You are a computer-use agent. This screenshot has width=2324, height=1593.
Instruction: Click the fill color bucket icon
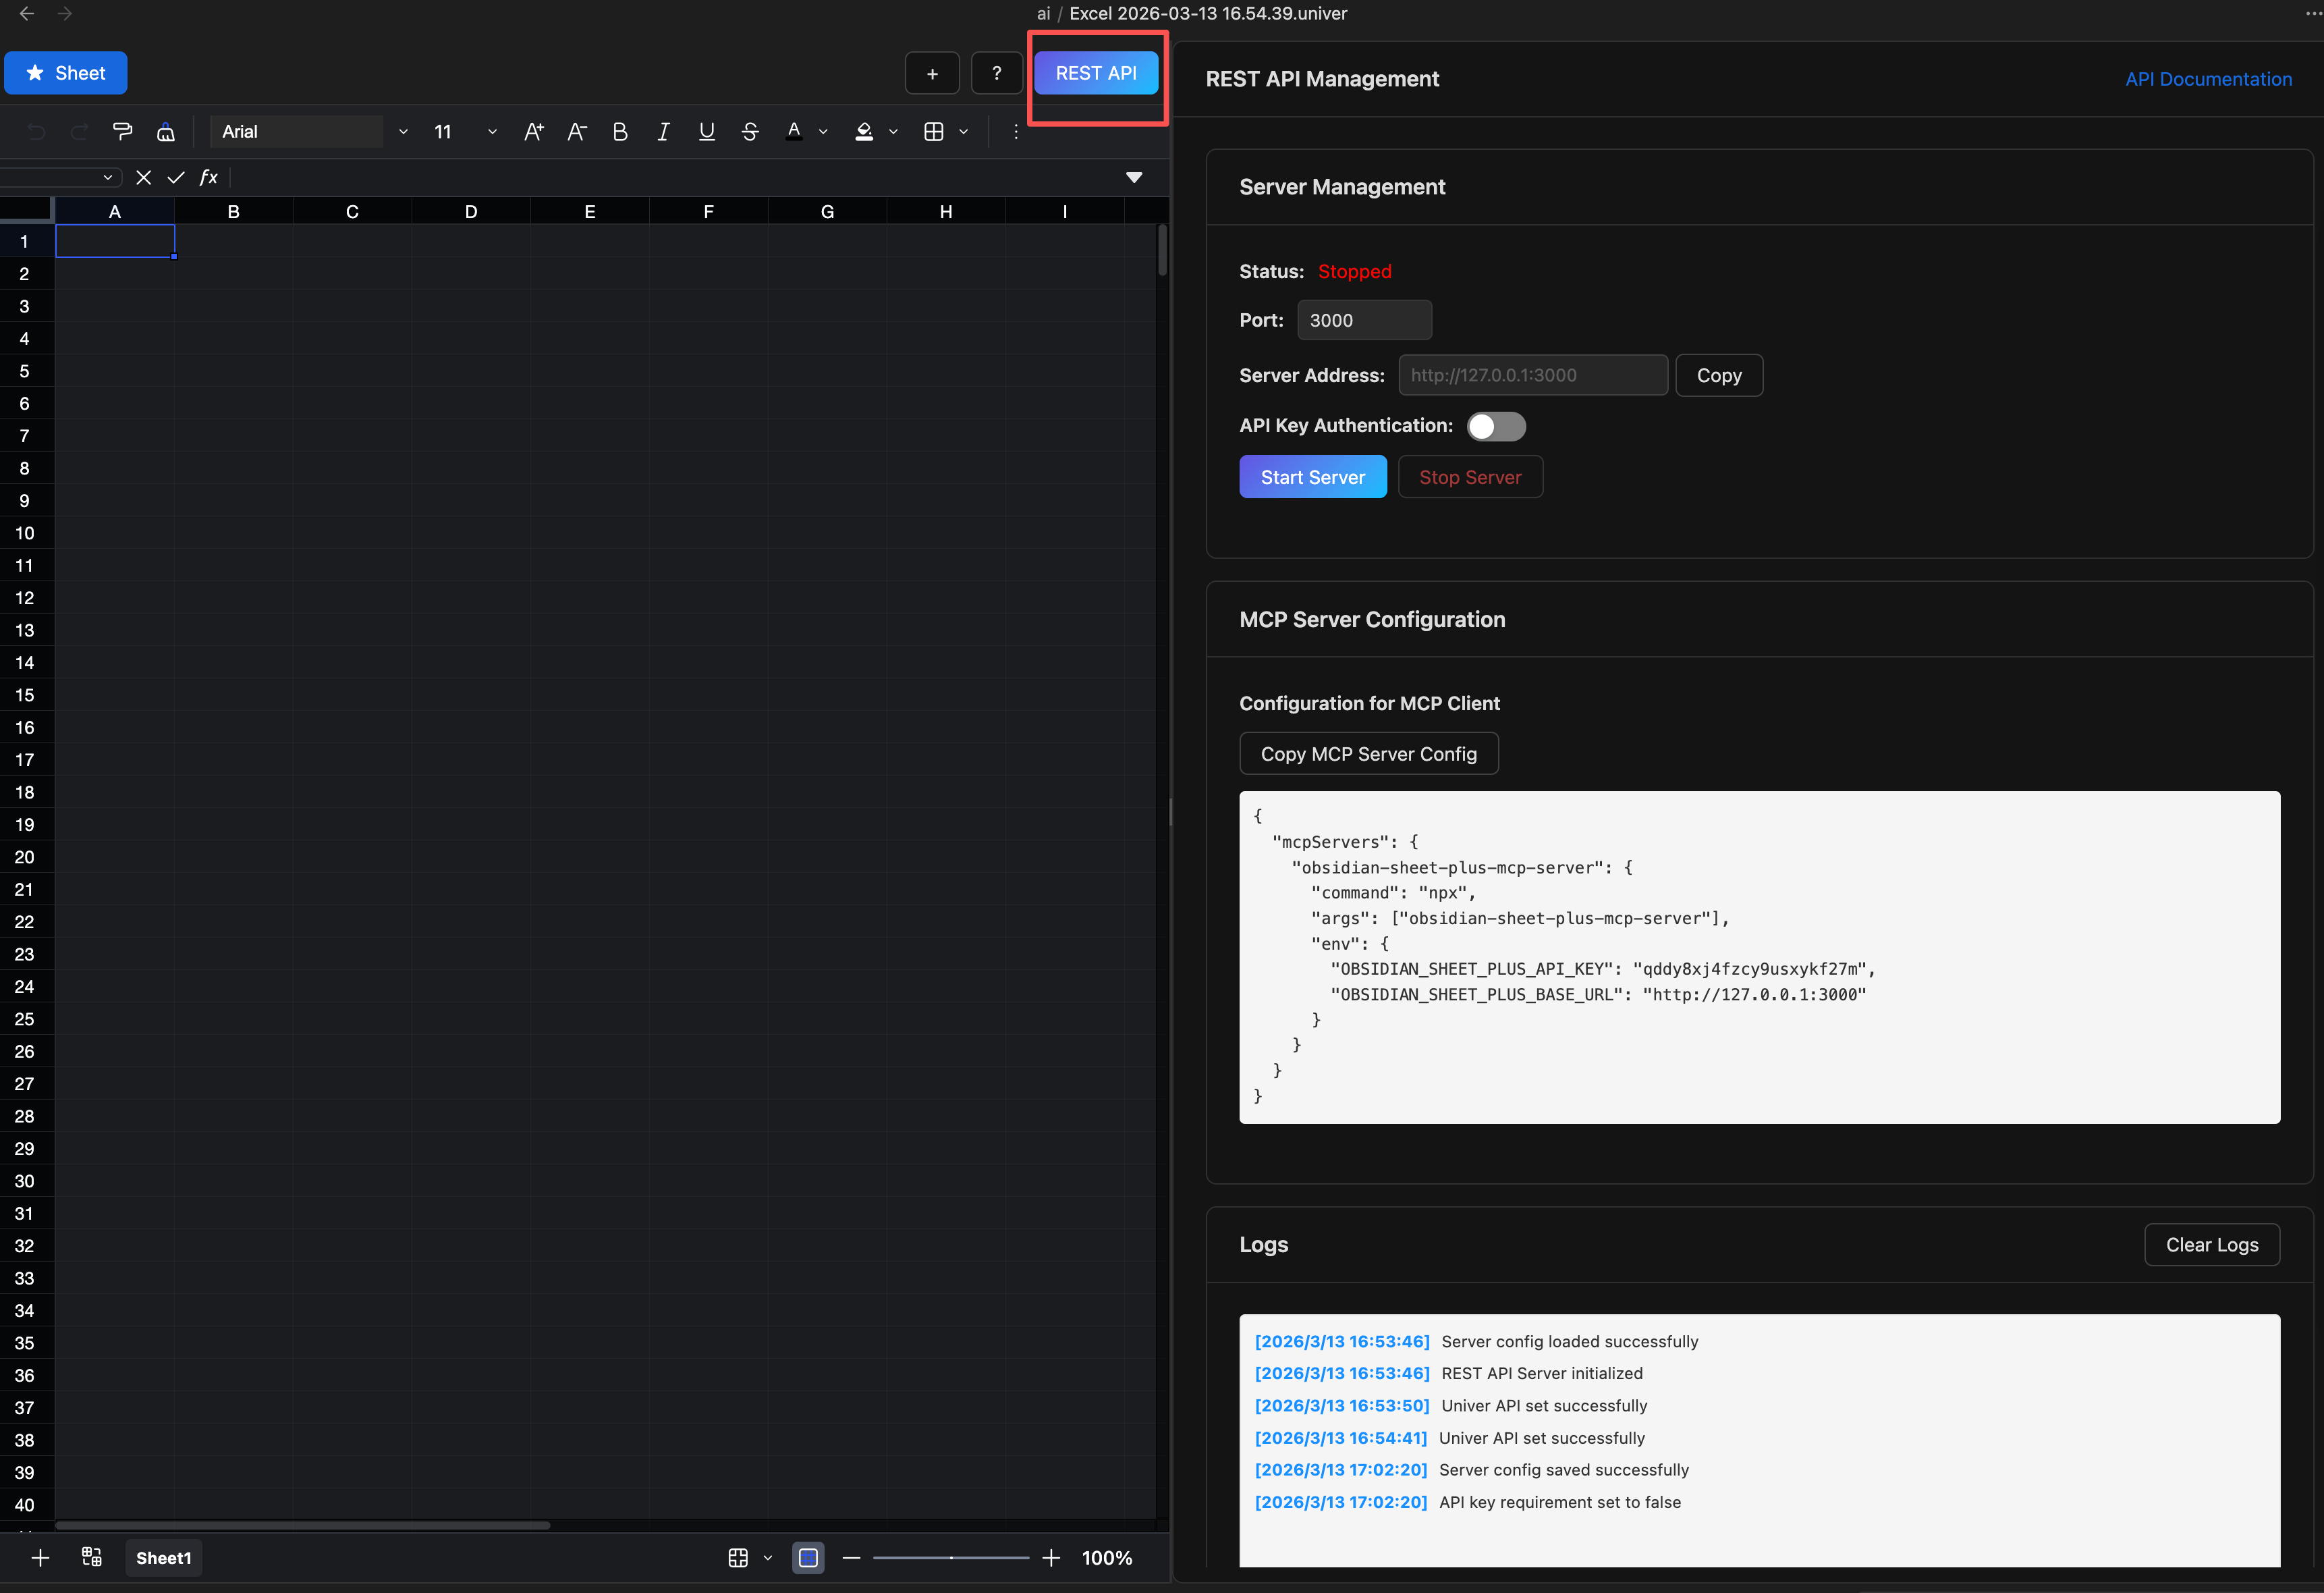coord(864,132)
